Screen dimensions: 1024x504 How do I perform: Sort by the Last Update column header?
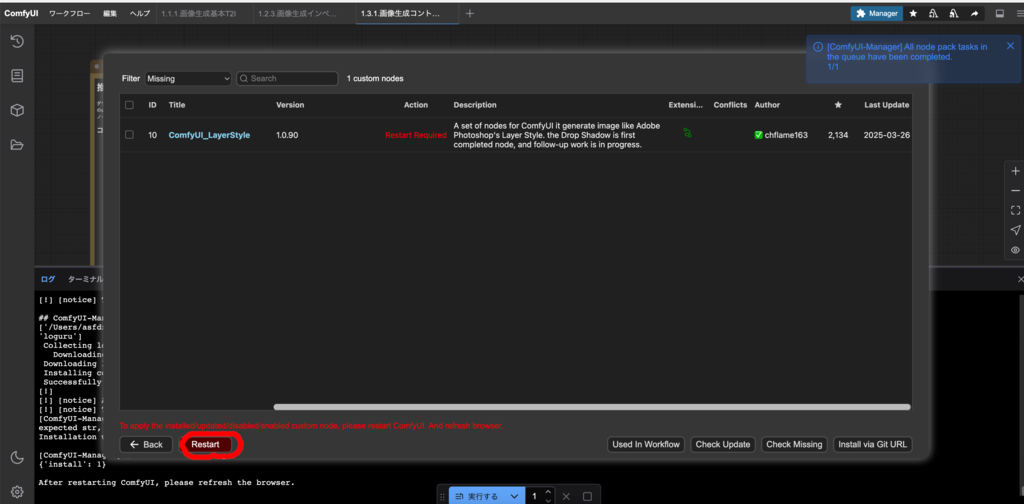886,104
